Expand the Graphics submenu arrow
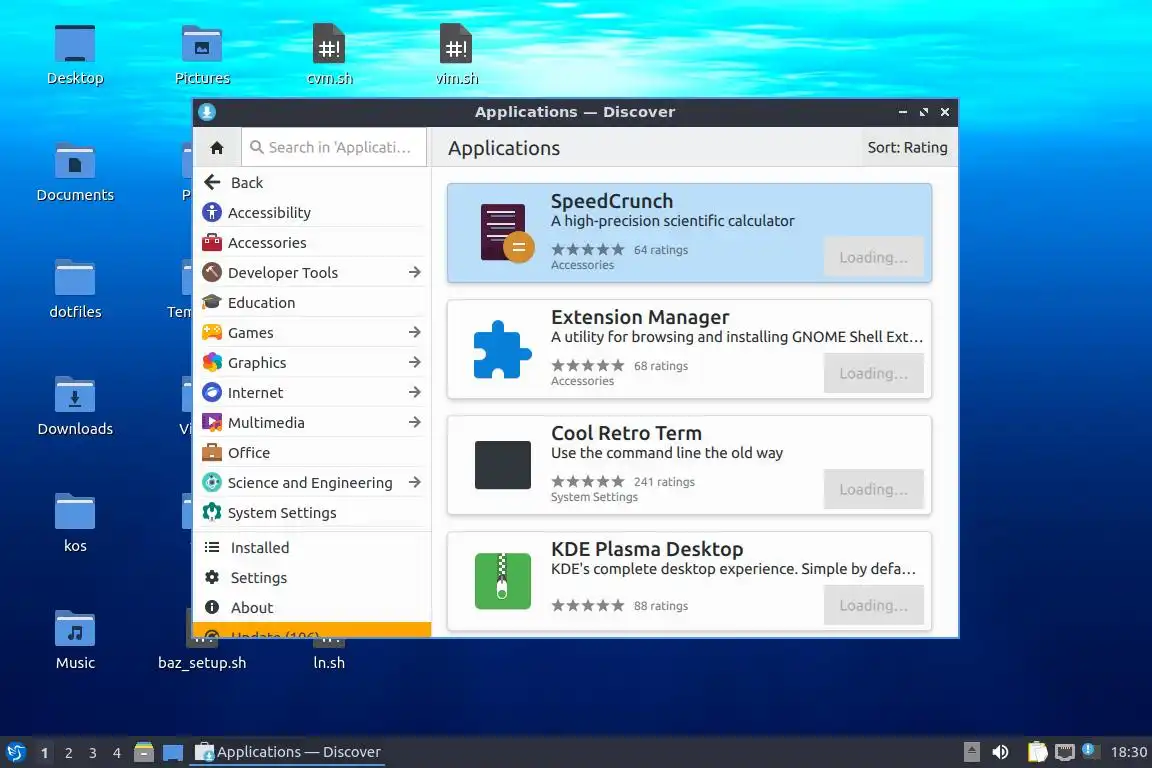Image resolution: width=1152 pixels, height=768 pixels. (414, 362)
